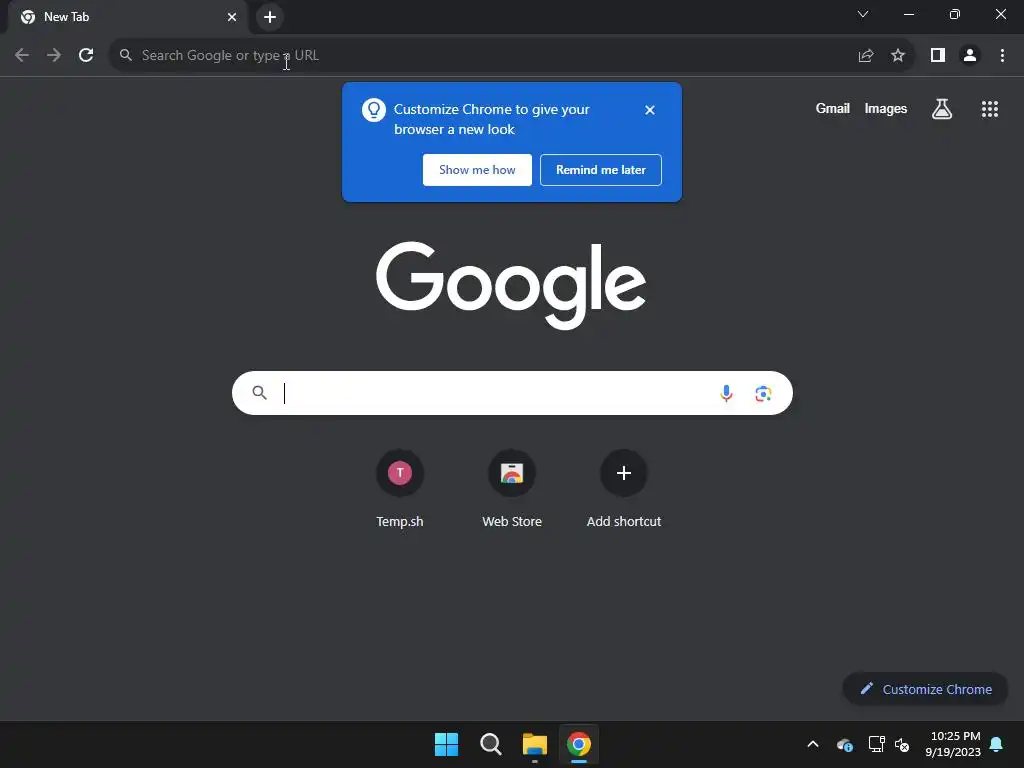Dismiss the Customize Chrome tip popup
1024x768 pixels.
(x=650, y=110)
